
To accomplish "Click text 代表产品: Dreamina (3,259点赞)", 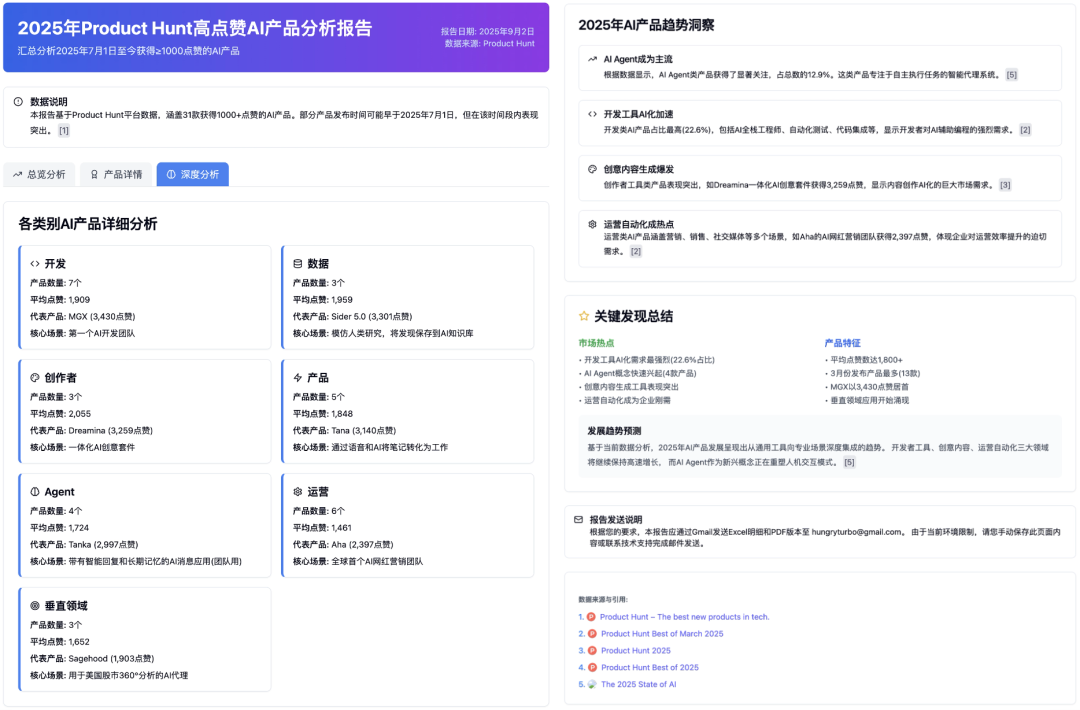I will [x=91, y=430].
